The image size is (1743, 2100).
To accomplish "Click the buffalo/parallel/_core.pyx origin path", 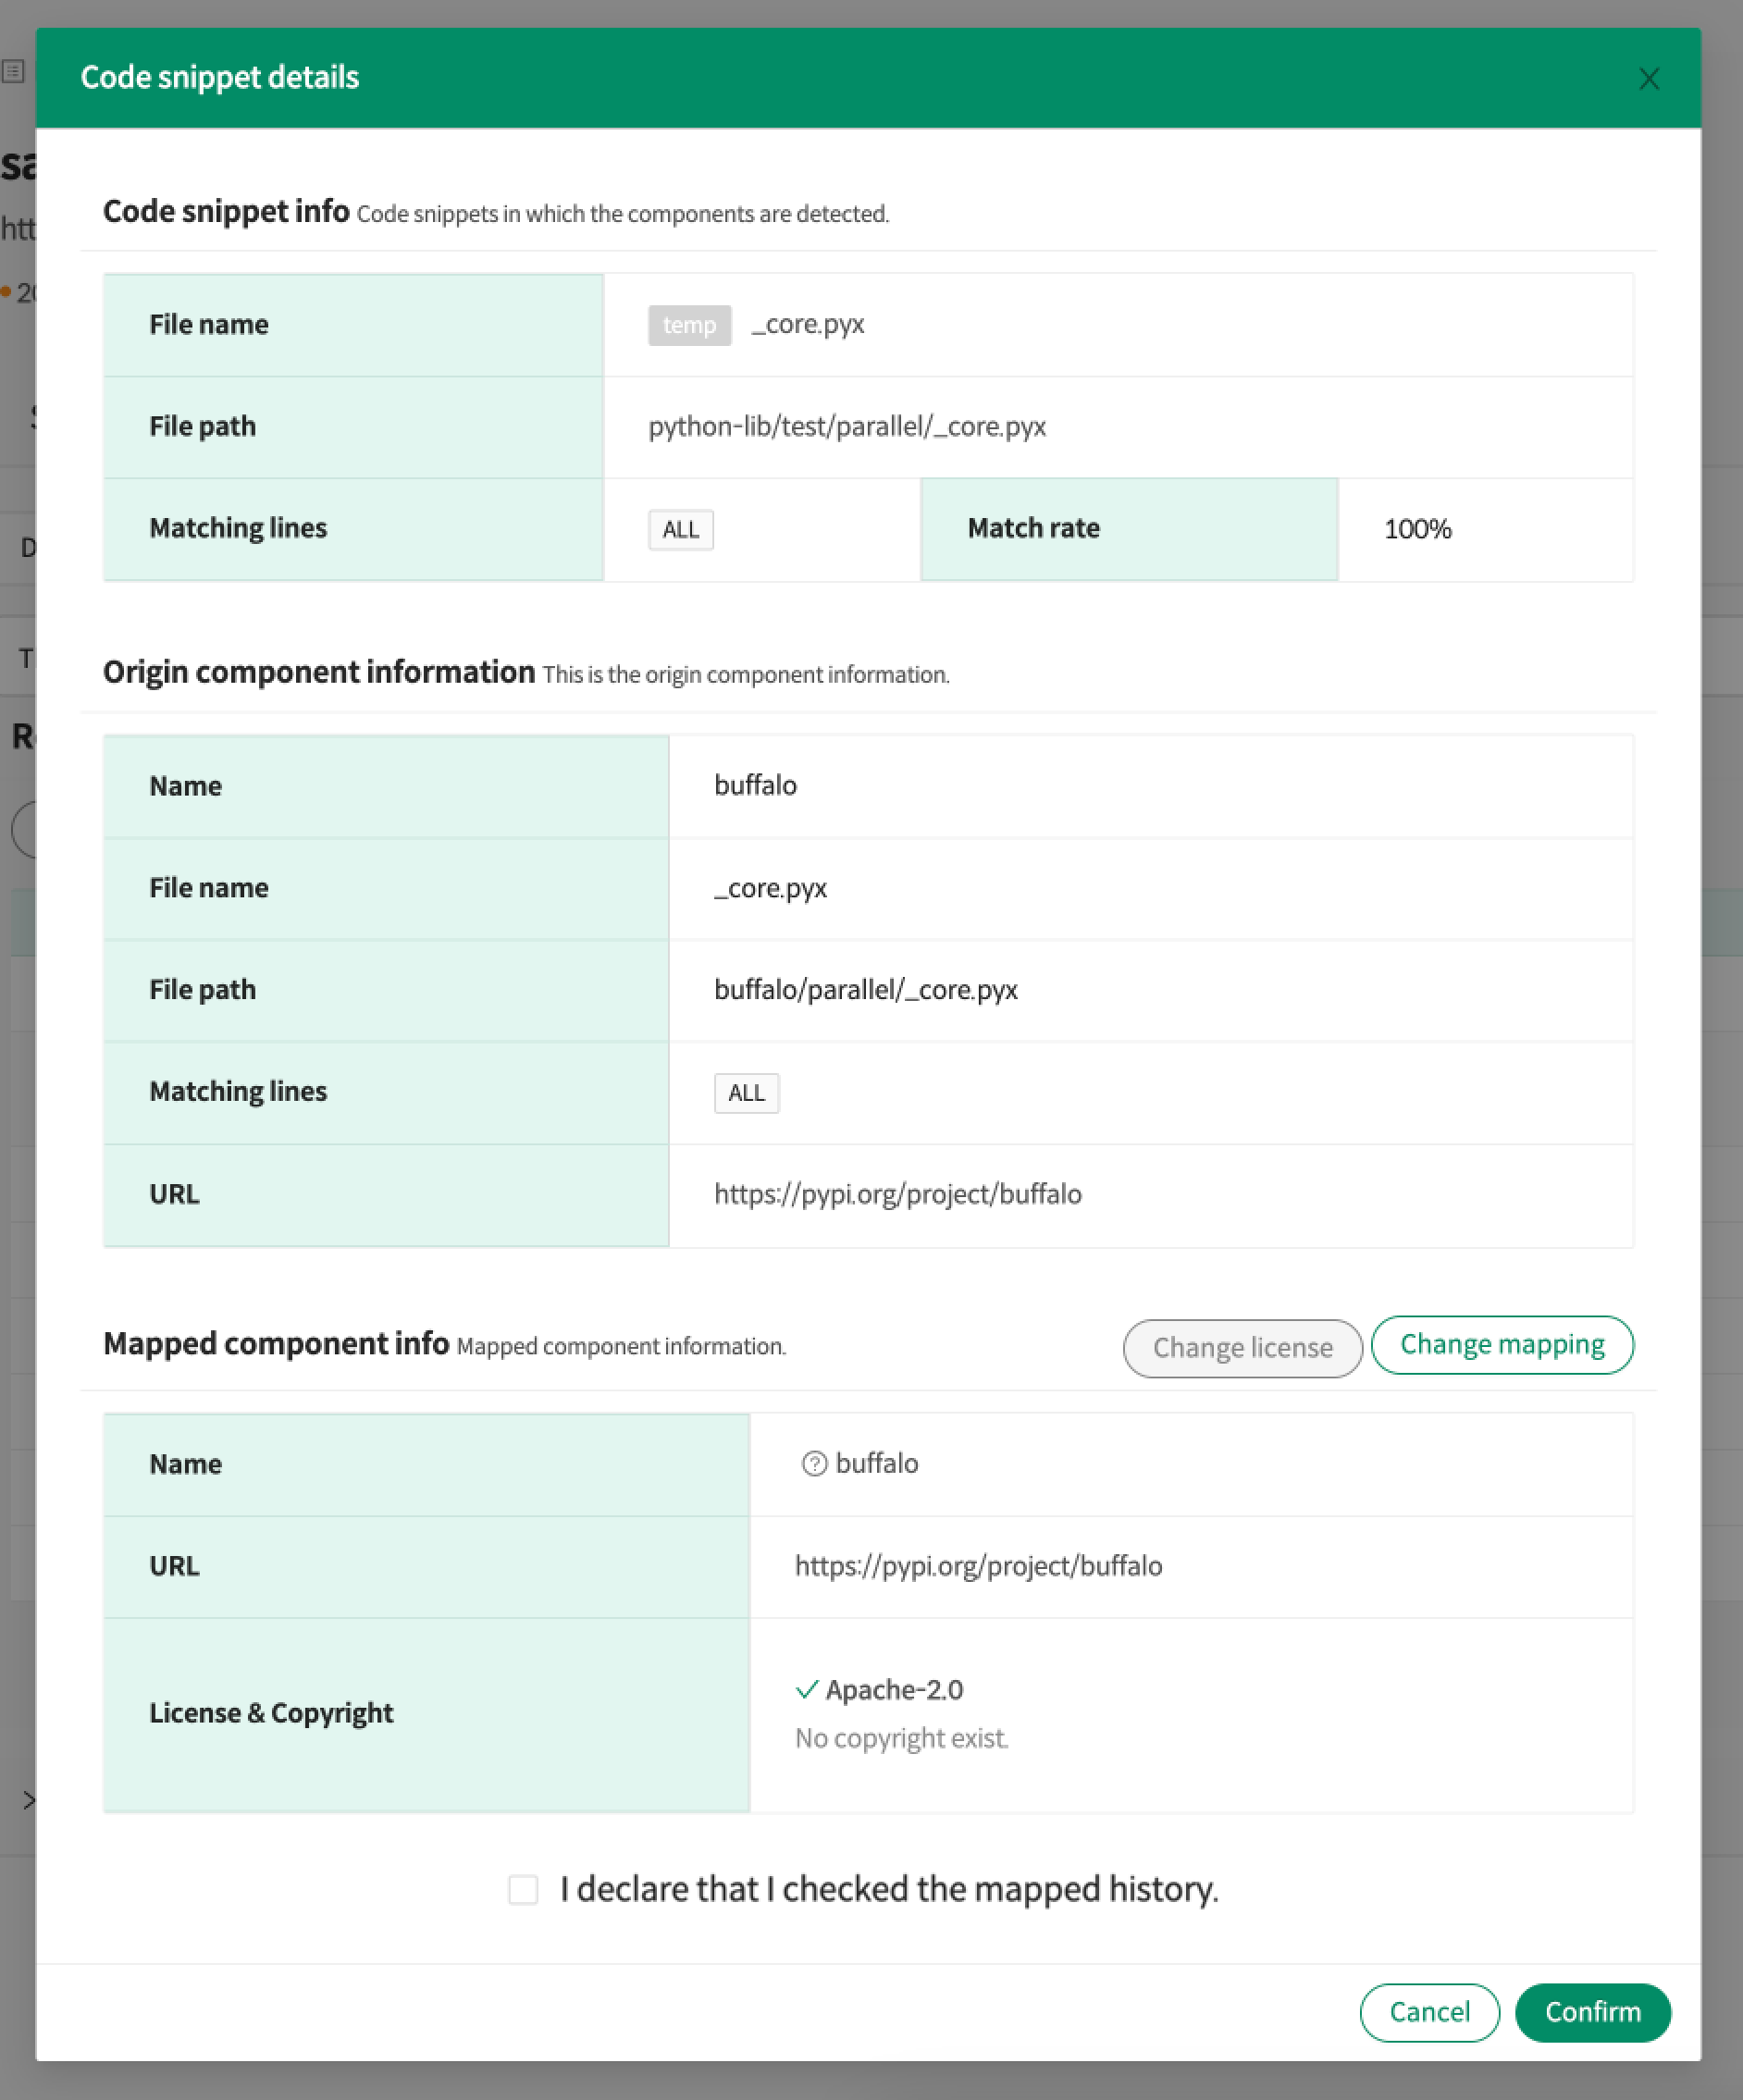I will (x=865, y=990).
